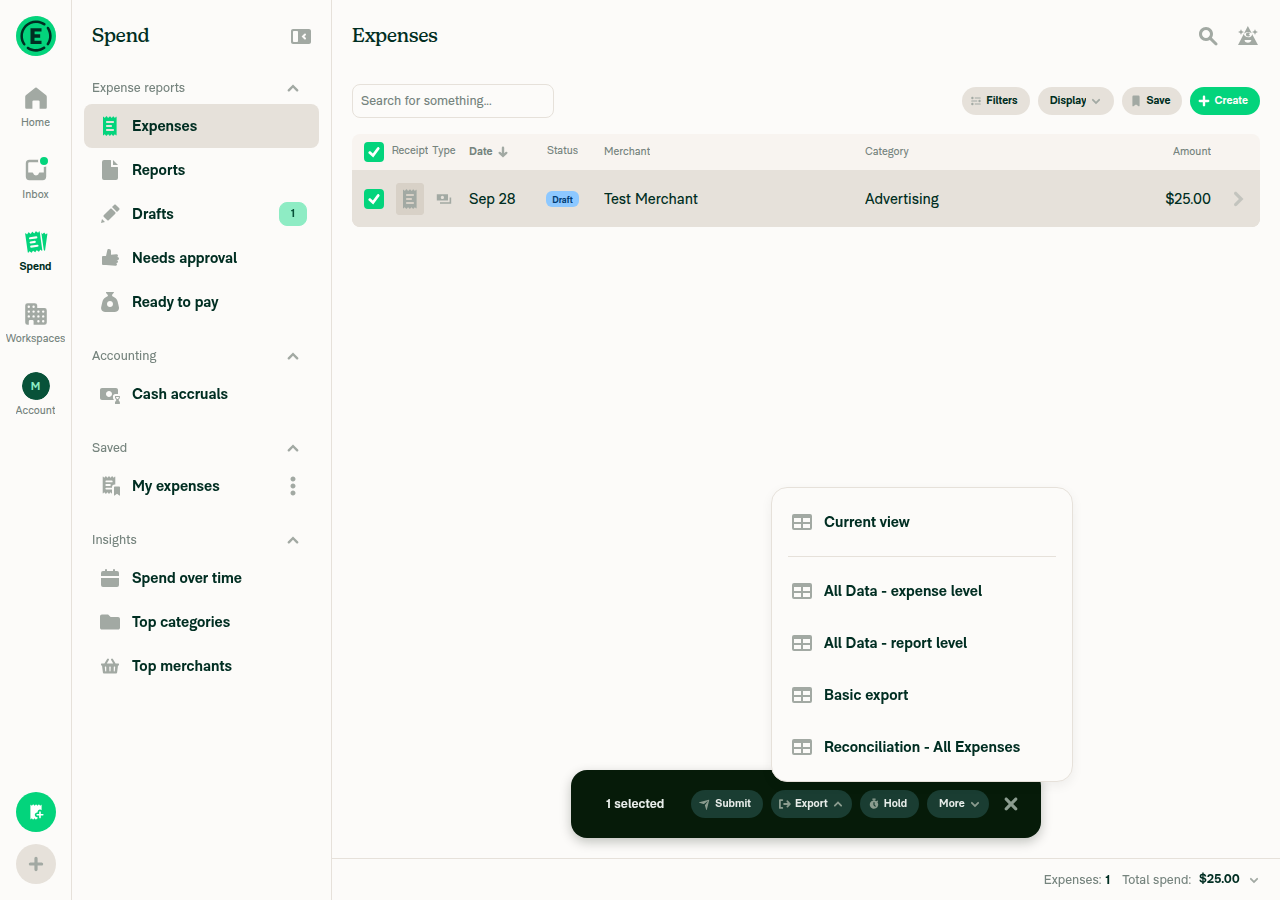1280x900 pixels.
Task: Choose Current view export option
Action: pyautogui.click(x=922, y=522)
